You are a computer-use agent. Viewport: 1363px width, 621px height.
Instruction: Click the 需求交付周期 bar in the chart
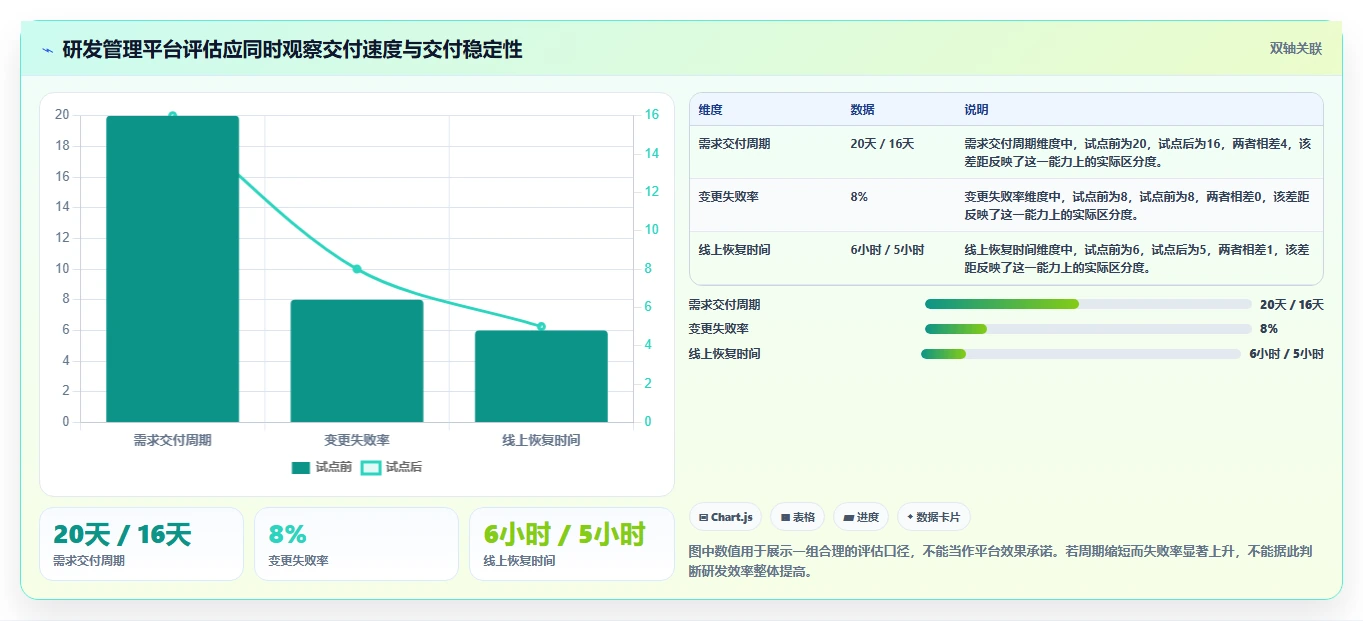click(173, 269)
